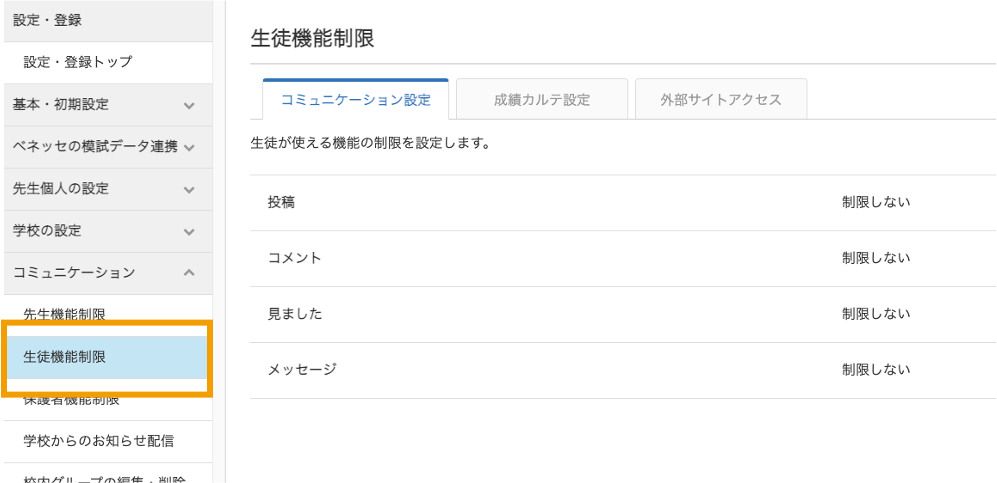Click 基本・初期設定 menu header label
This screenshot has width=997, height=483.
click(61, 104)
